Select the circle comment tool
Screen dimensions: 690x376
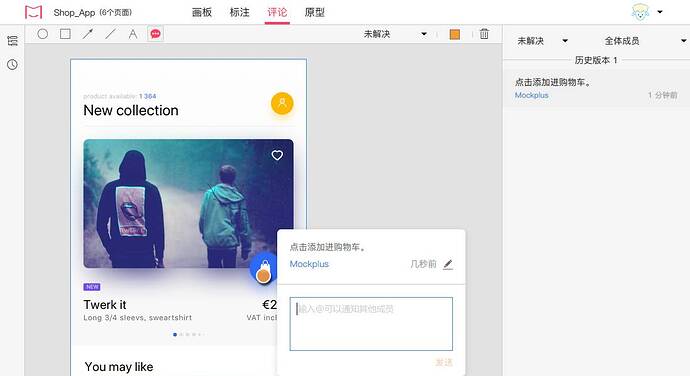(x=43, y=34)
